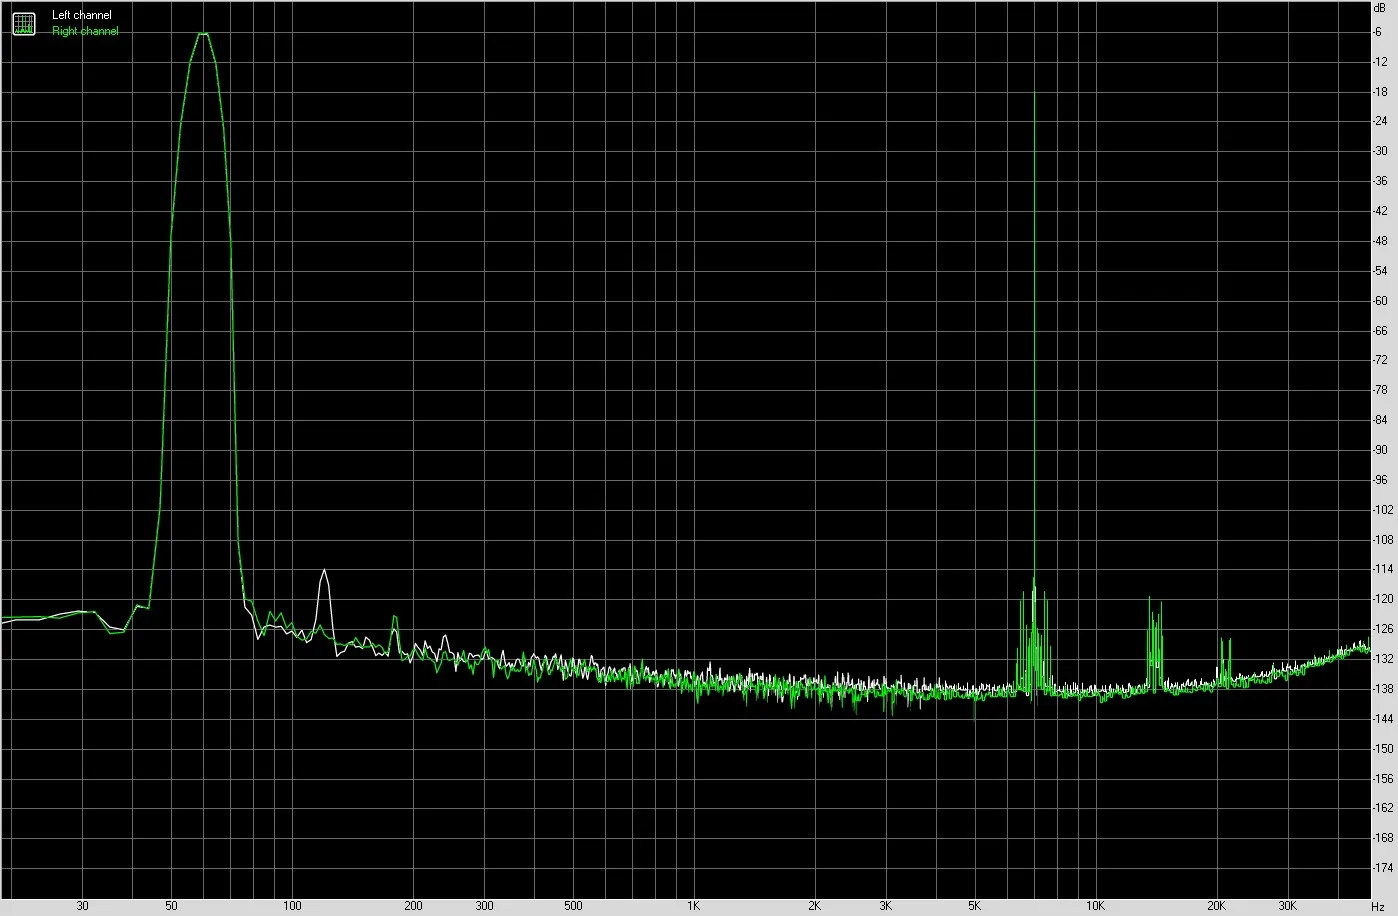Viewport: 1398px width, 916px height.
Task: Click the Hz unit label
Action: pos(1376,906)
